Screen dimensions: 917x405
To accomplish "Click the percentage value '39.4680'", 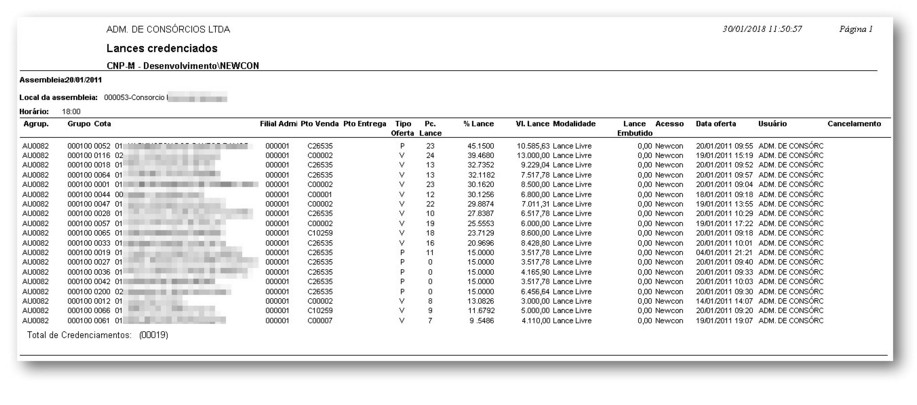I will [481, 155].
